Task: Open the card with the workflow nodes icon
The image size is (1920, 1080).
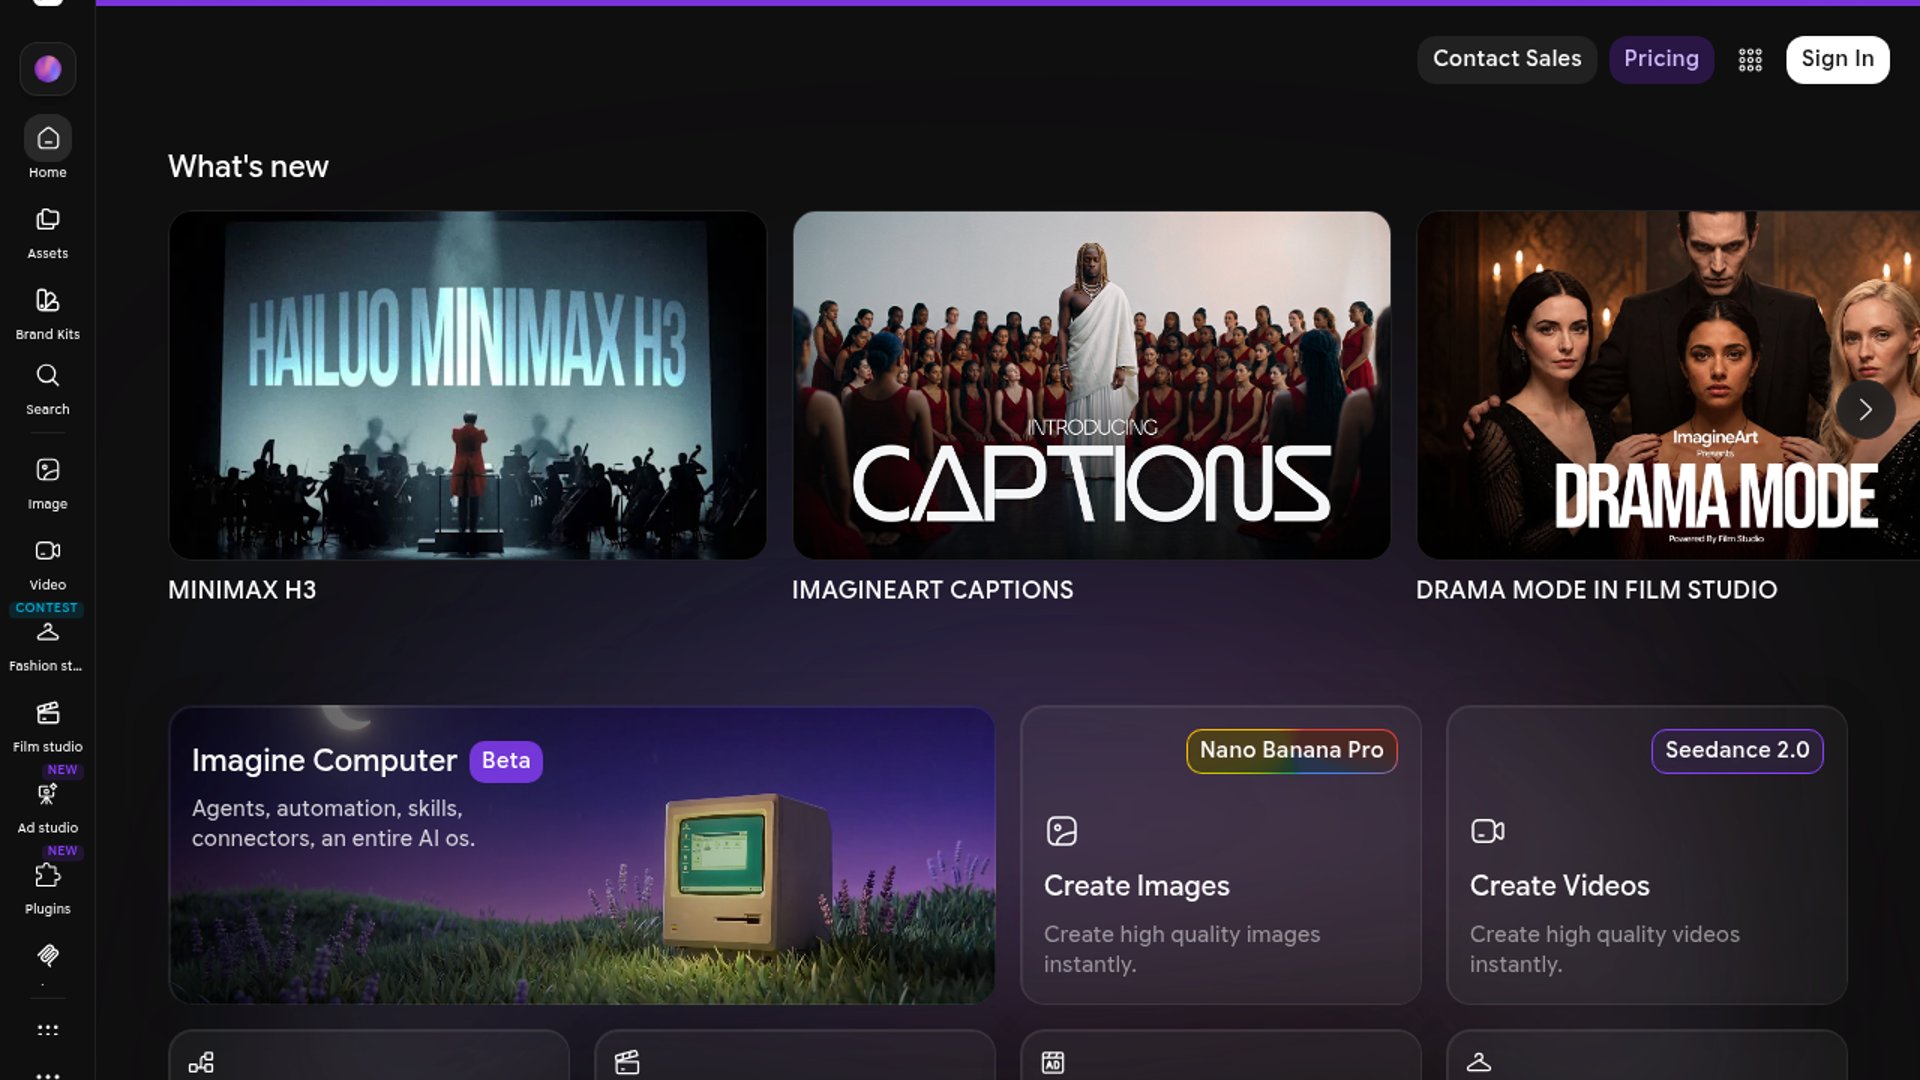Action: (369, 1055)
